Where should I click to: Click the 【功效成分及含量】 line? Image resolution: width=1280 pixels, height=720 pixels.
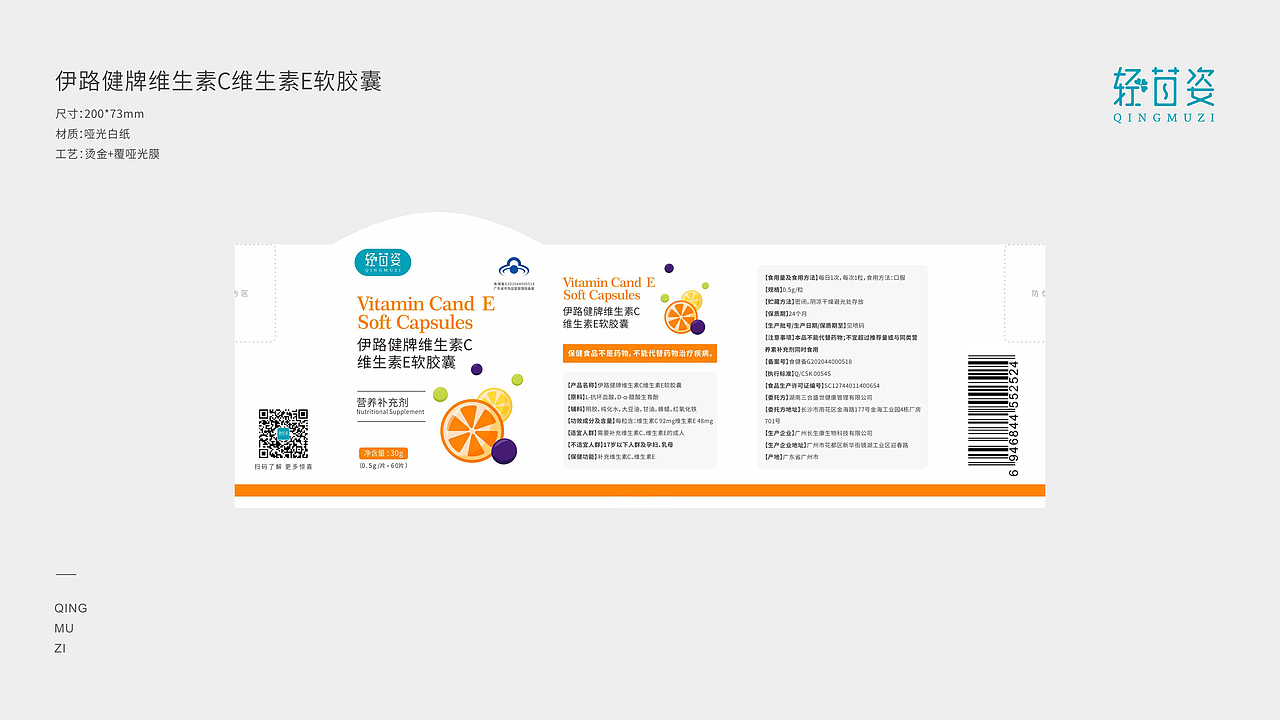(640, 421)
